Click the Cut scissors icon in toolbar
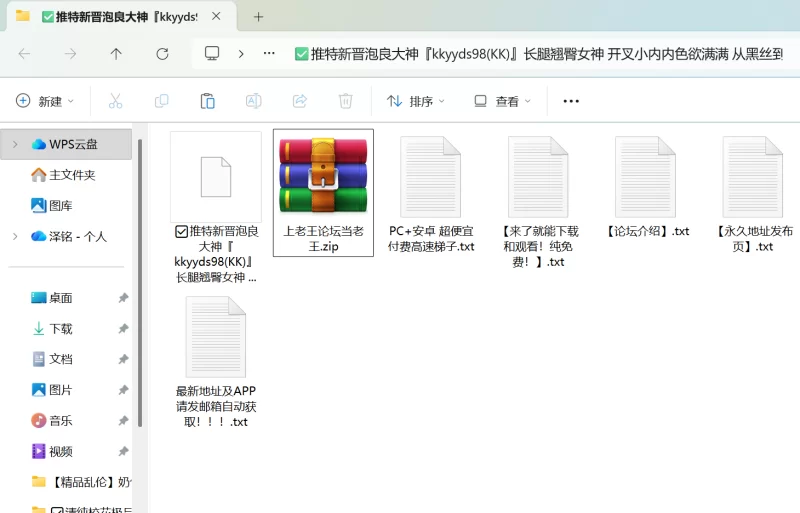This screenshot has width=800, height=513. click(x=115, y=101)
